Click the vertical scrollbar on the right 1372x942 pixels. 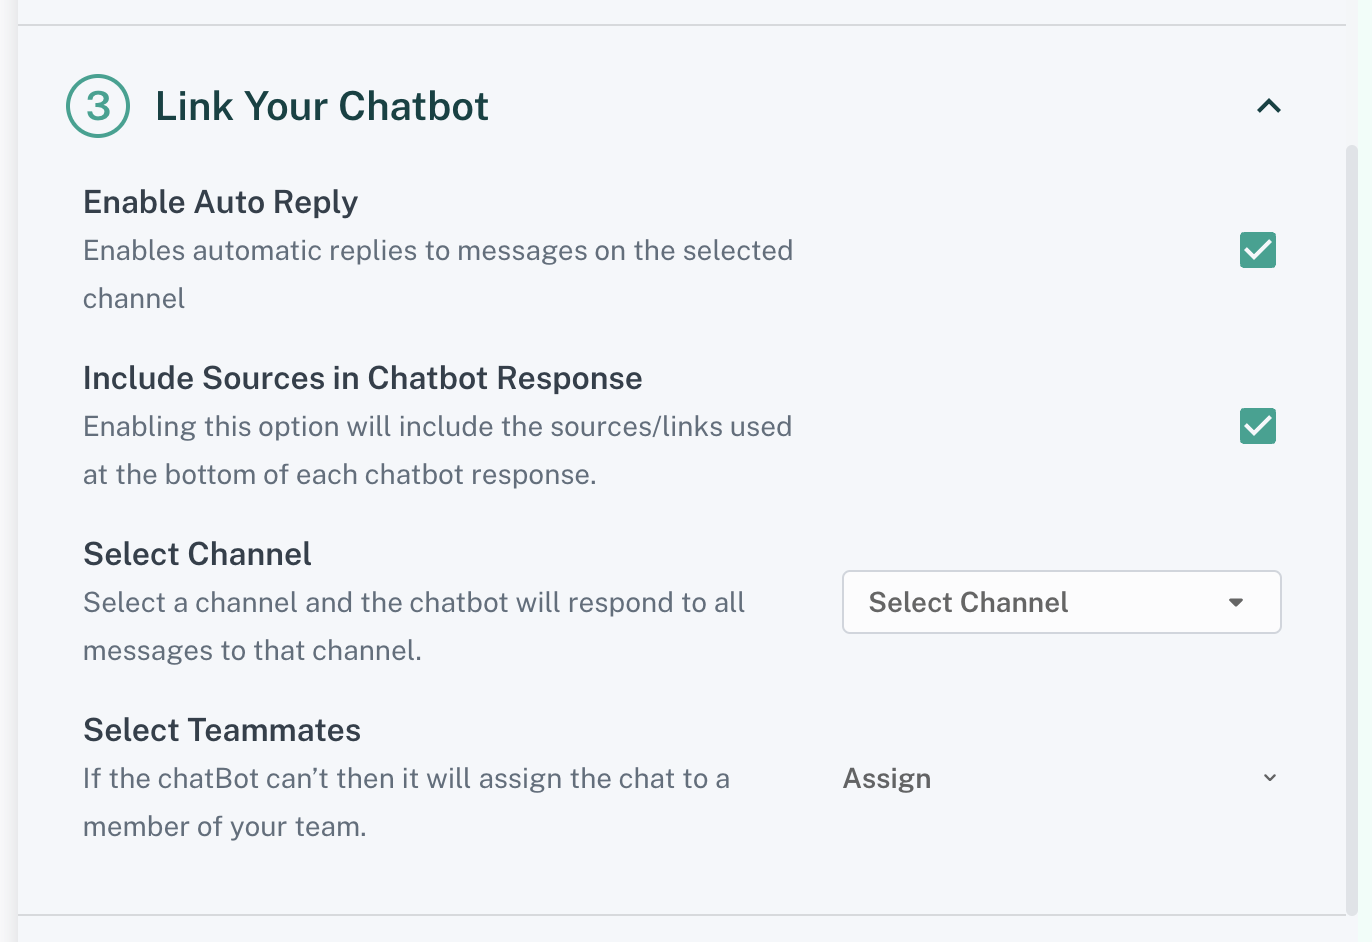[x=1352, y=530]
